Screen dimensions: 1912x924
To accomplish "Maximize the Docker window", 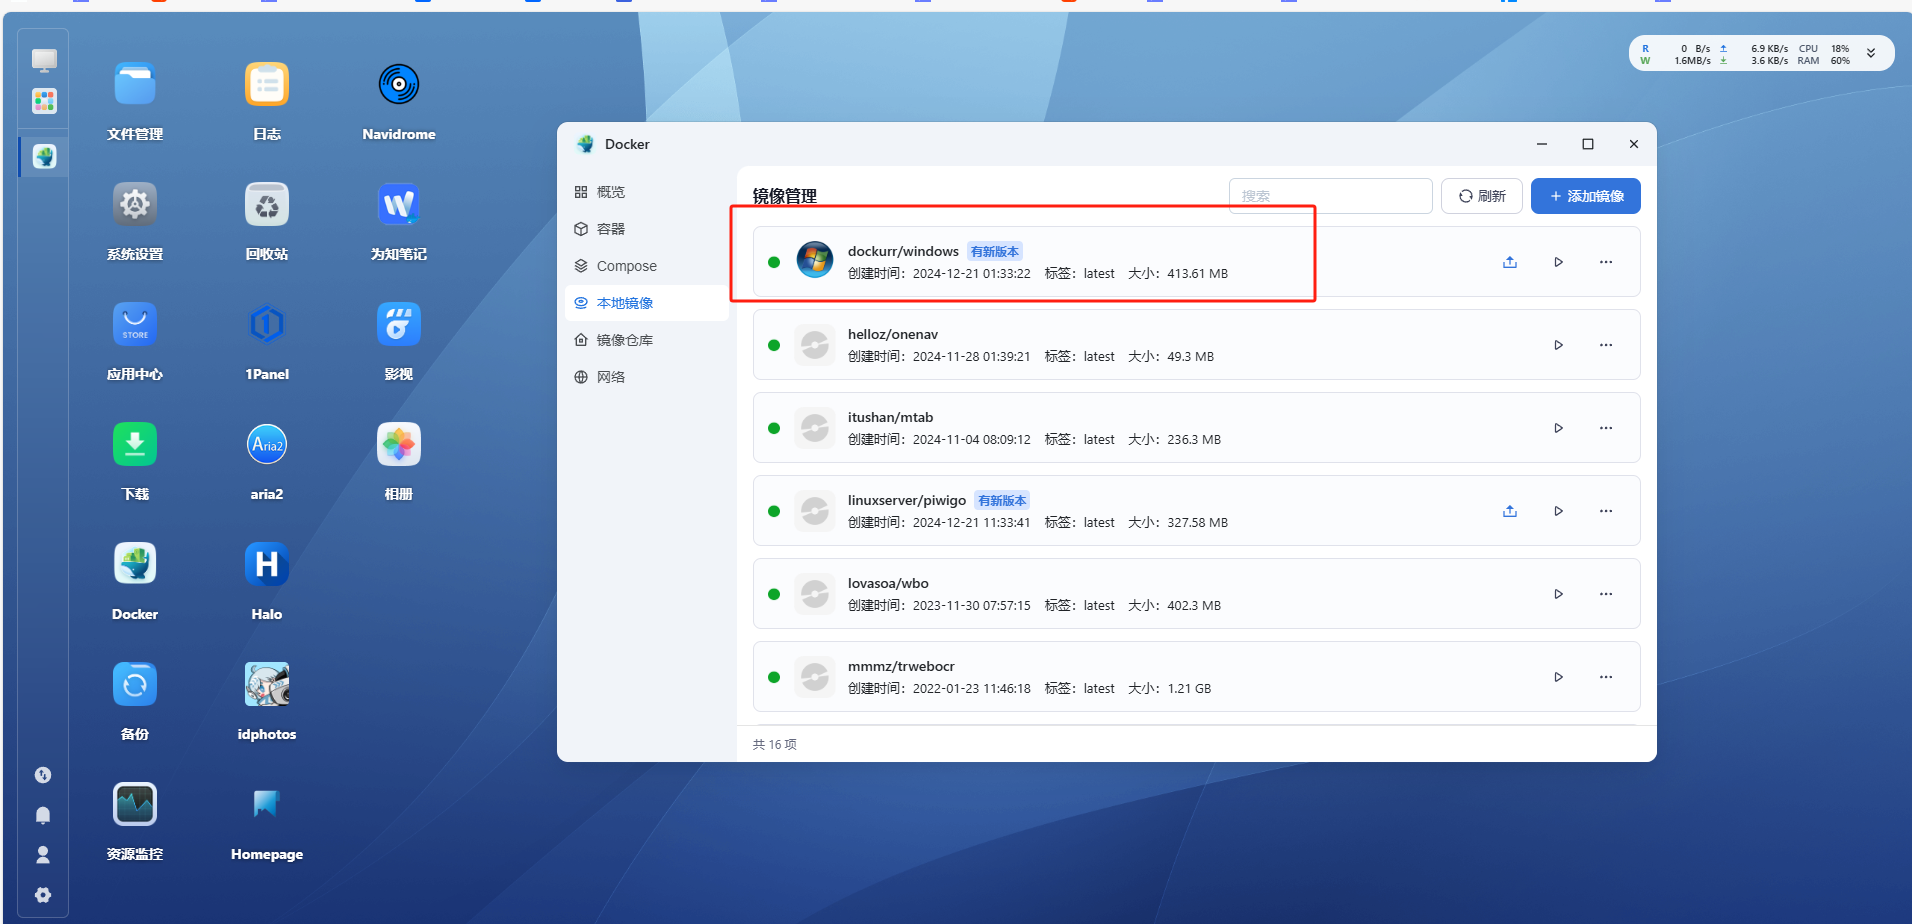I will 1588,144.
